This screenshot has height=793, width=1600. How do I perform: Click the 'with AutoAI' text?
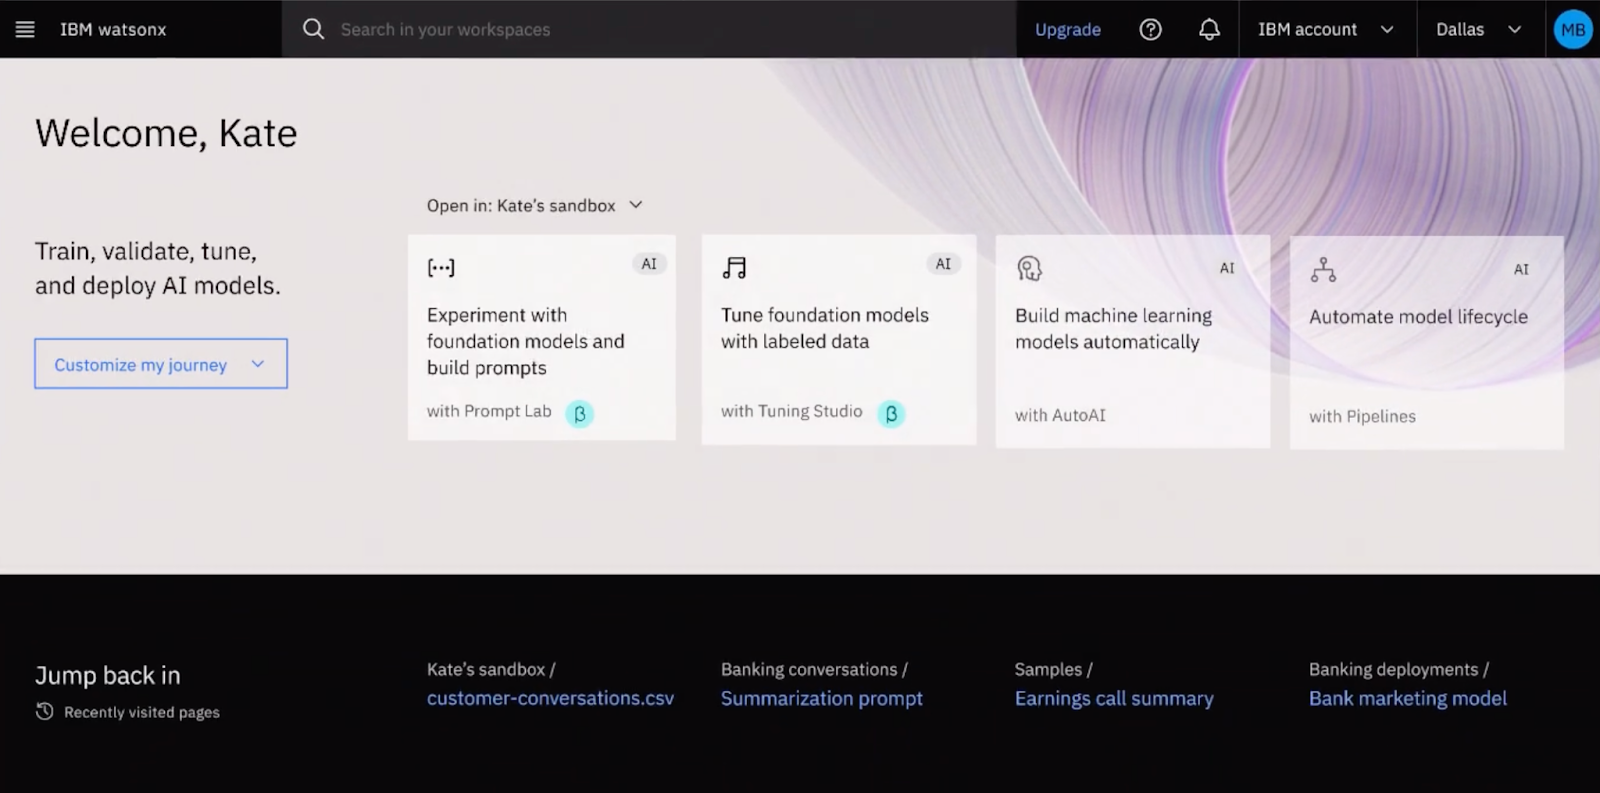point(1060,415)
